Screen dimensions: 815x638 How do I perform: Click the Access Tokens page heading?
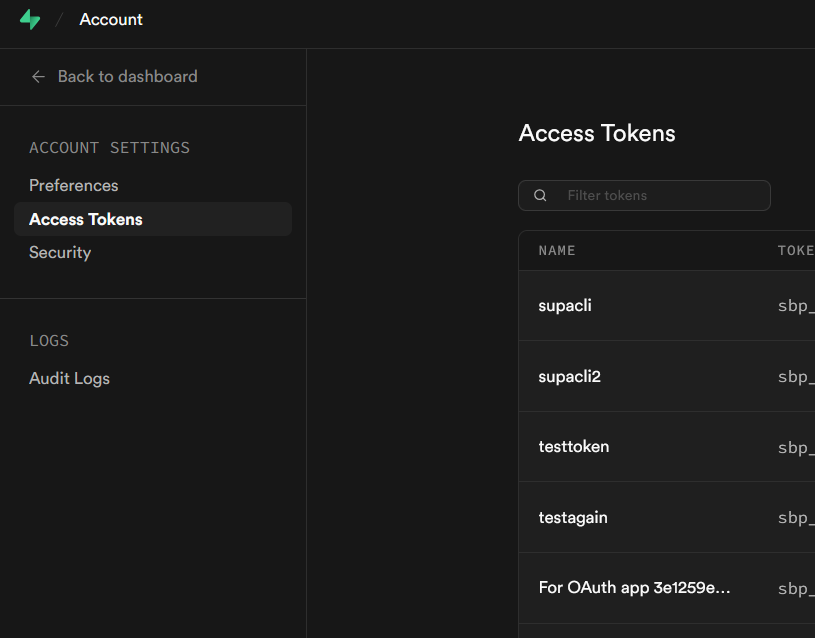click(x=597, y=133)
